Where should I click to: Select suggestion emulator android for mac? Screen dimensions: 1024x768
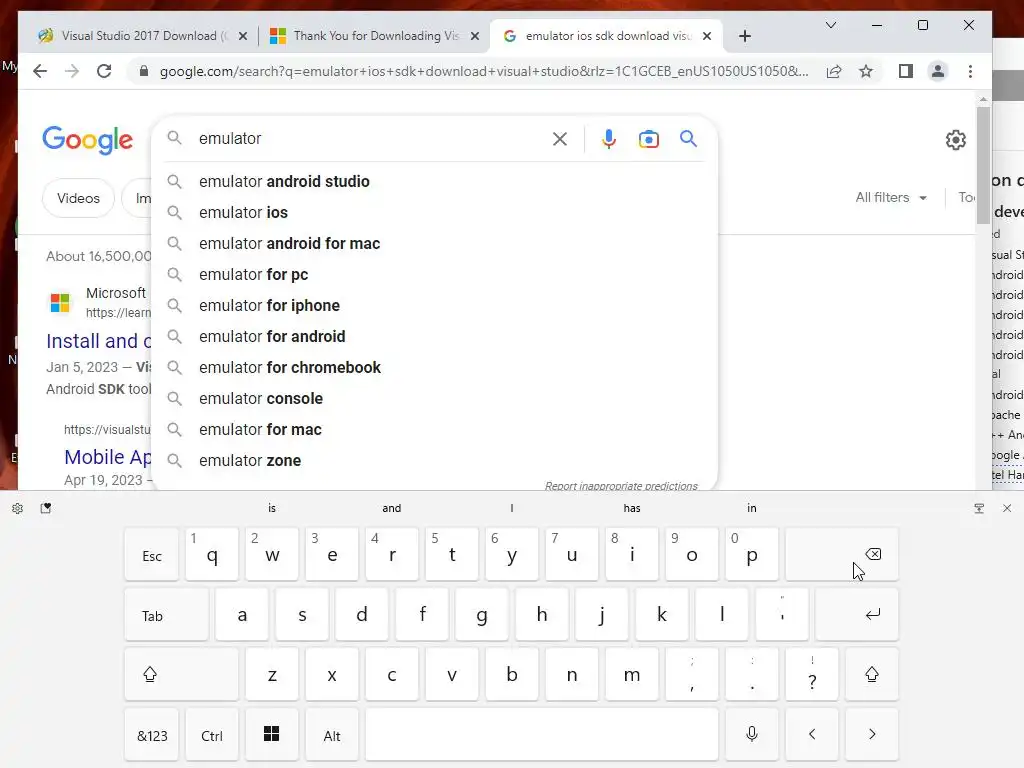point(434,244)
